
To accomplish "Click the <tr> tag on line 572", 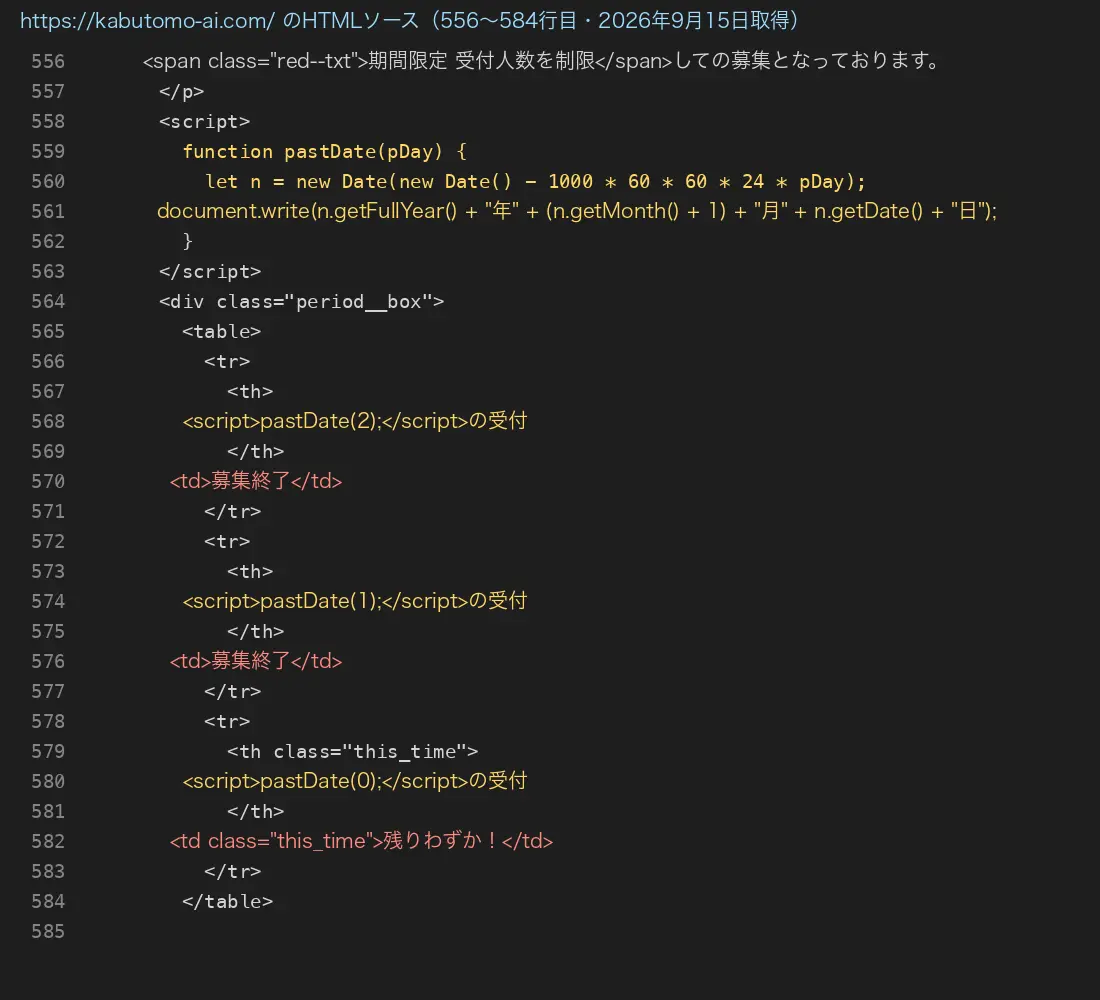I will point(227,542).
